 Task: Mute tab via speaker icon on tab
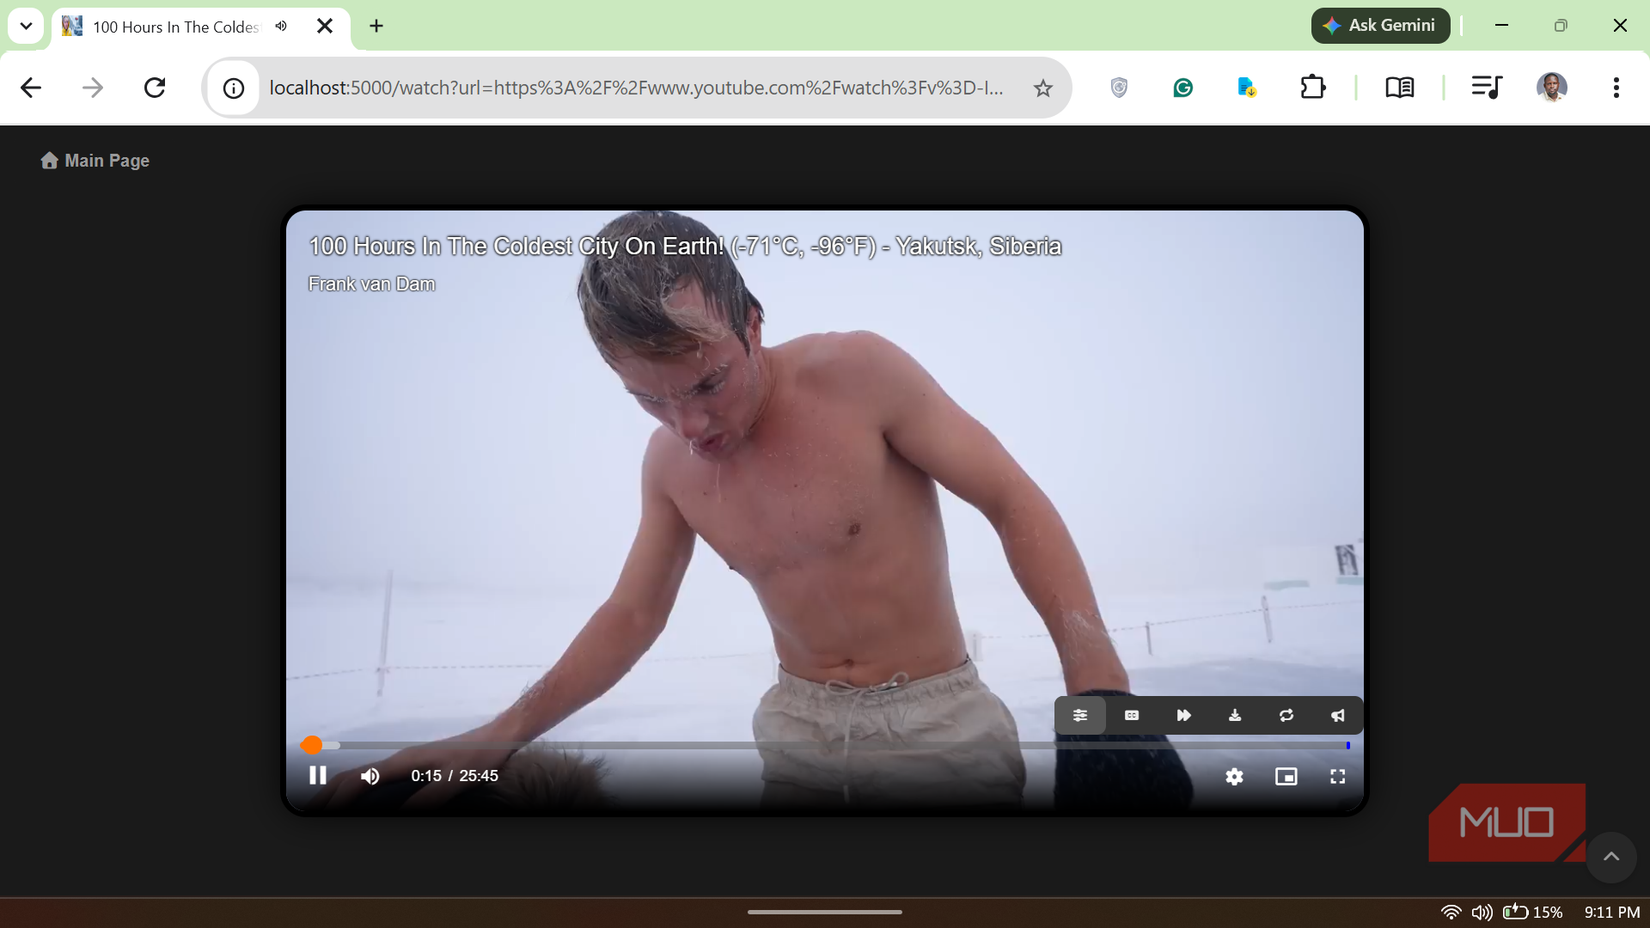[x=282, y=26]
